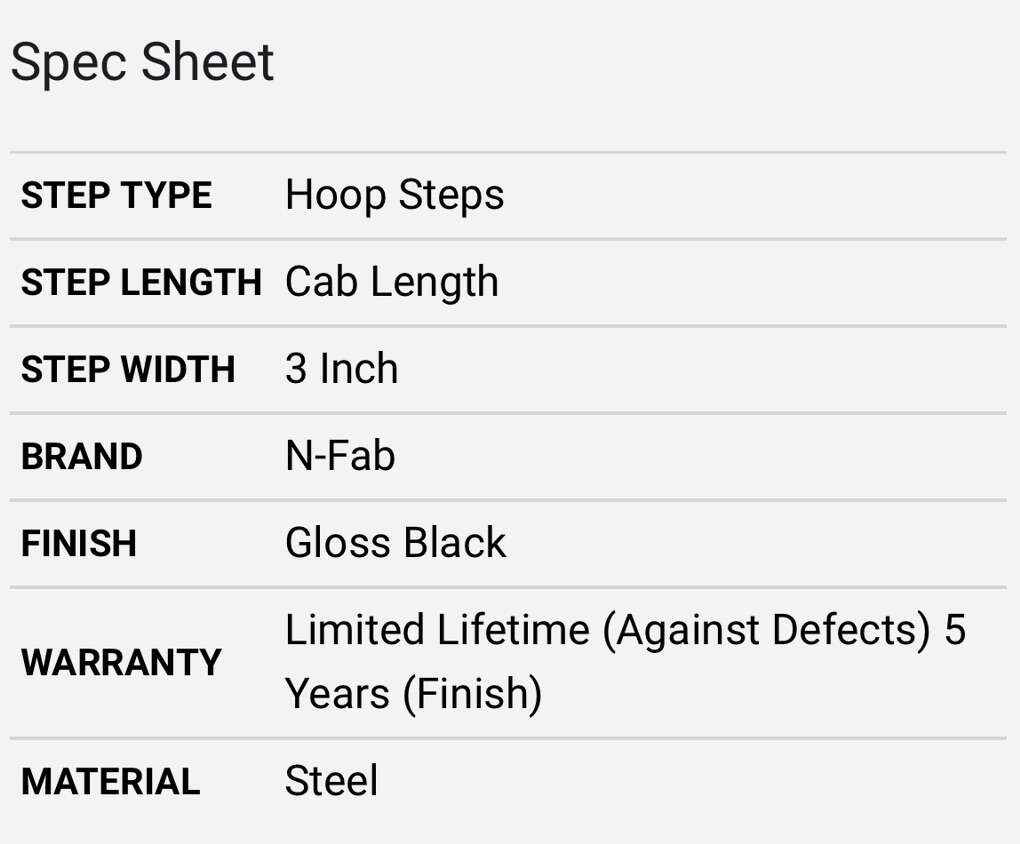
Task: Select the STEP TYPE label
Action: pos(116,196)
